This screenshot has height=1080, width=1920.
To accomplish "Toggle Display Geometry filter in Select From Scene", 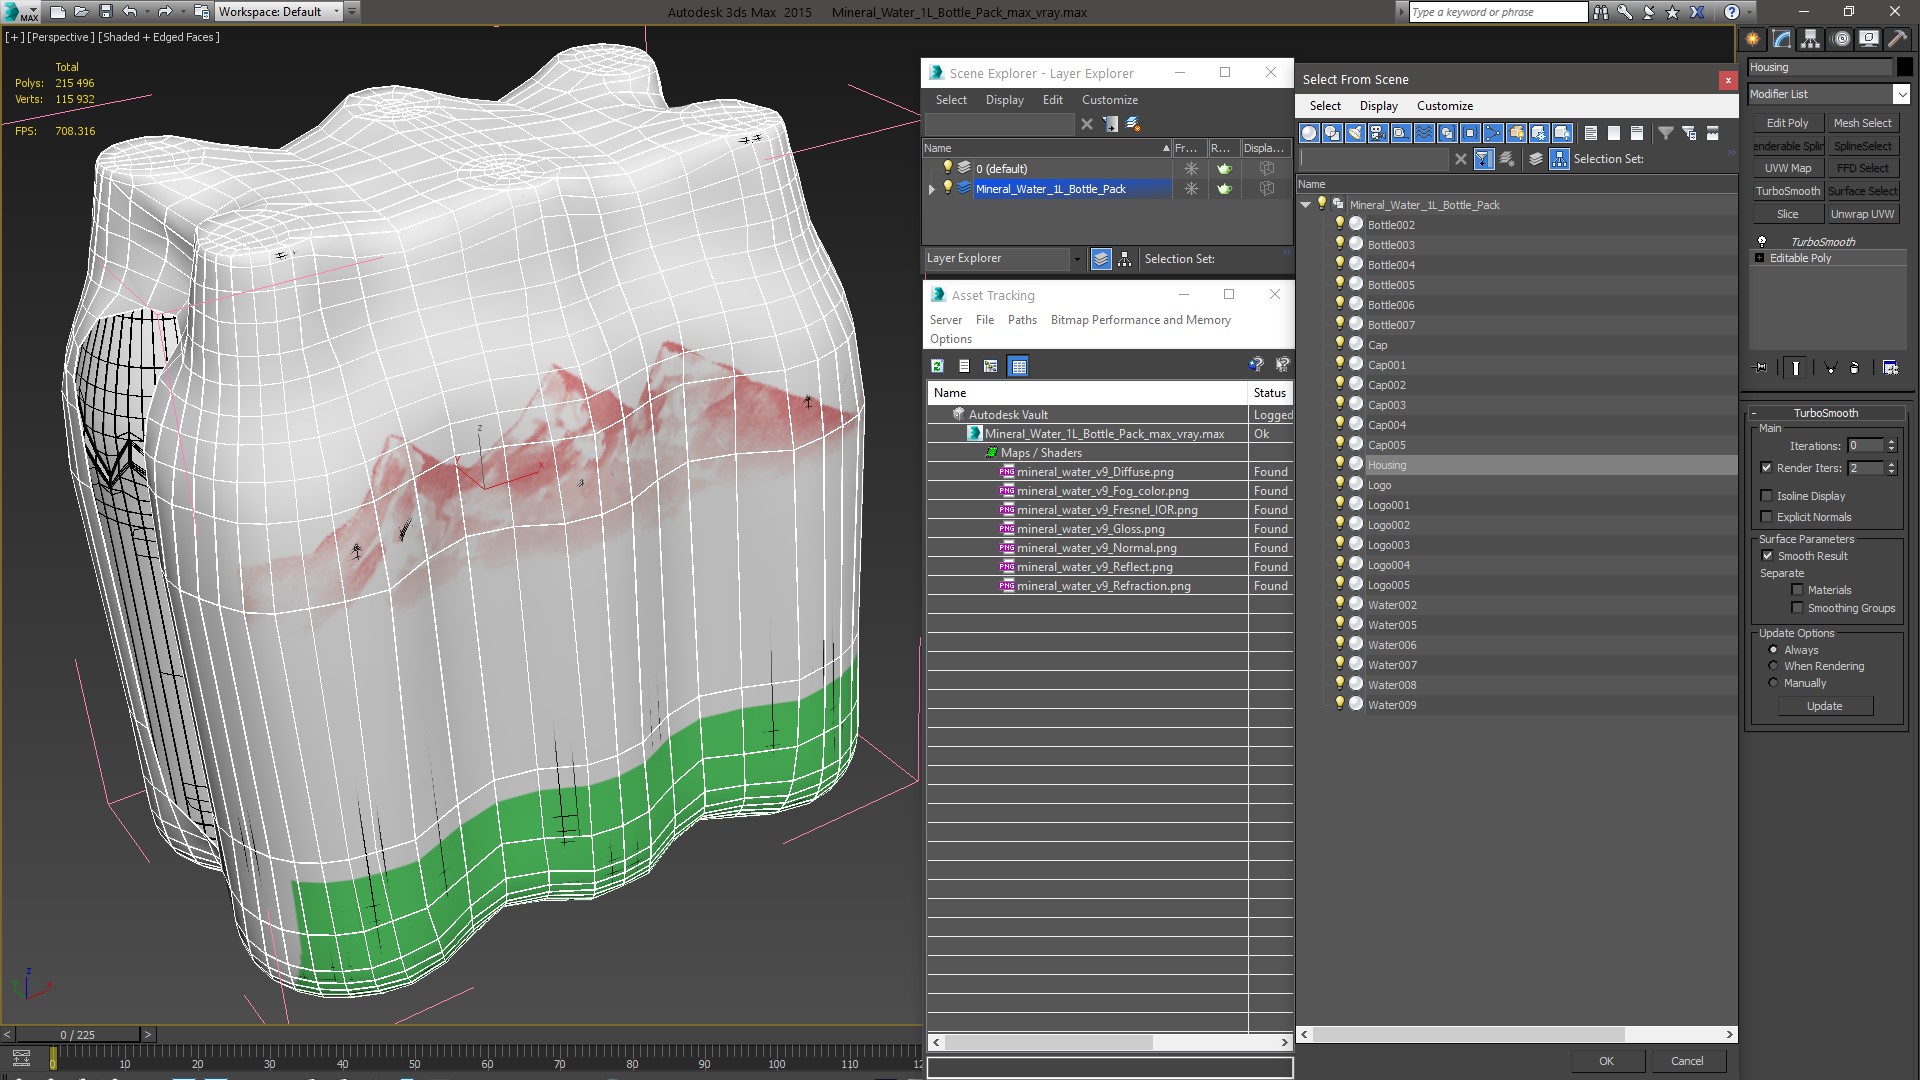I will tap(1309, 133).
